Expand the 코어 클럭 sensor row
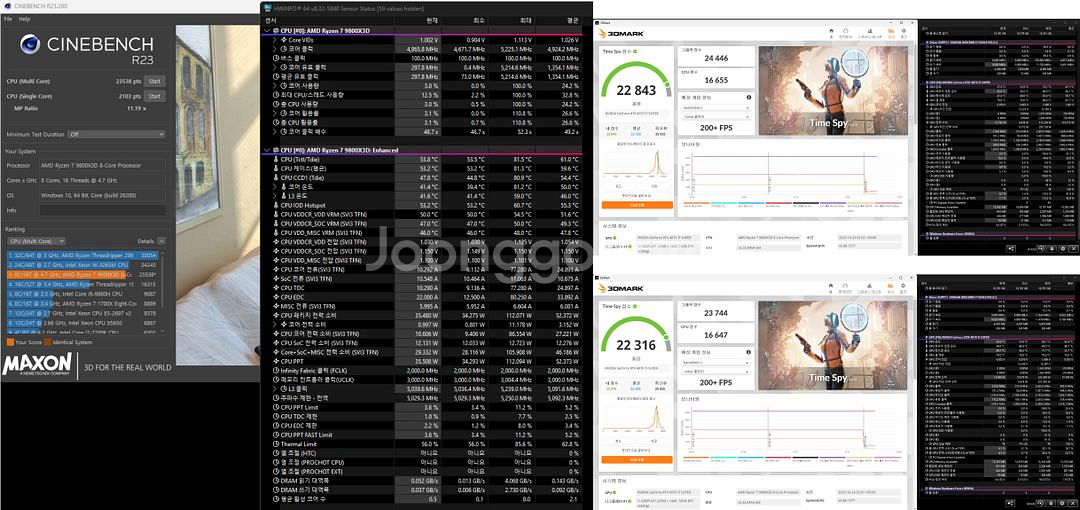This screenshot has width=1080, height=510. pos(275,49)
